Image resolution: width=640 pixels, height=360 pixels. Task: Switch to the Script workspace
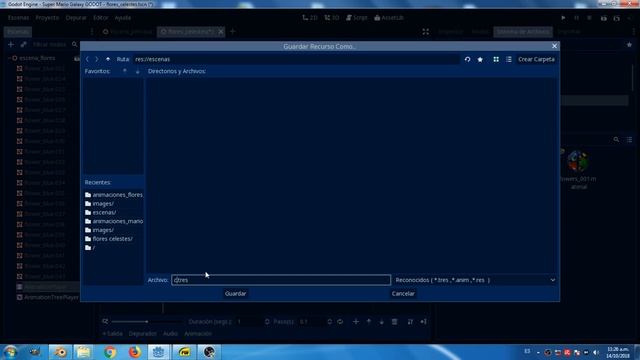357,18
